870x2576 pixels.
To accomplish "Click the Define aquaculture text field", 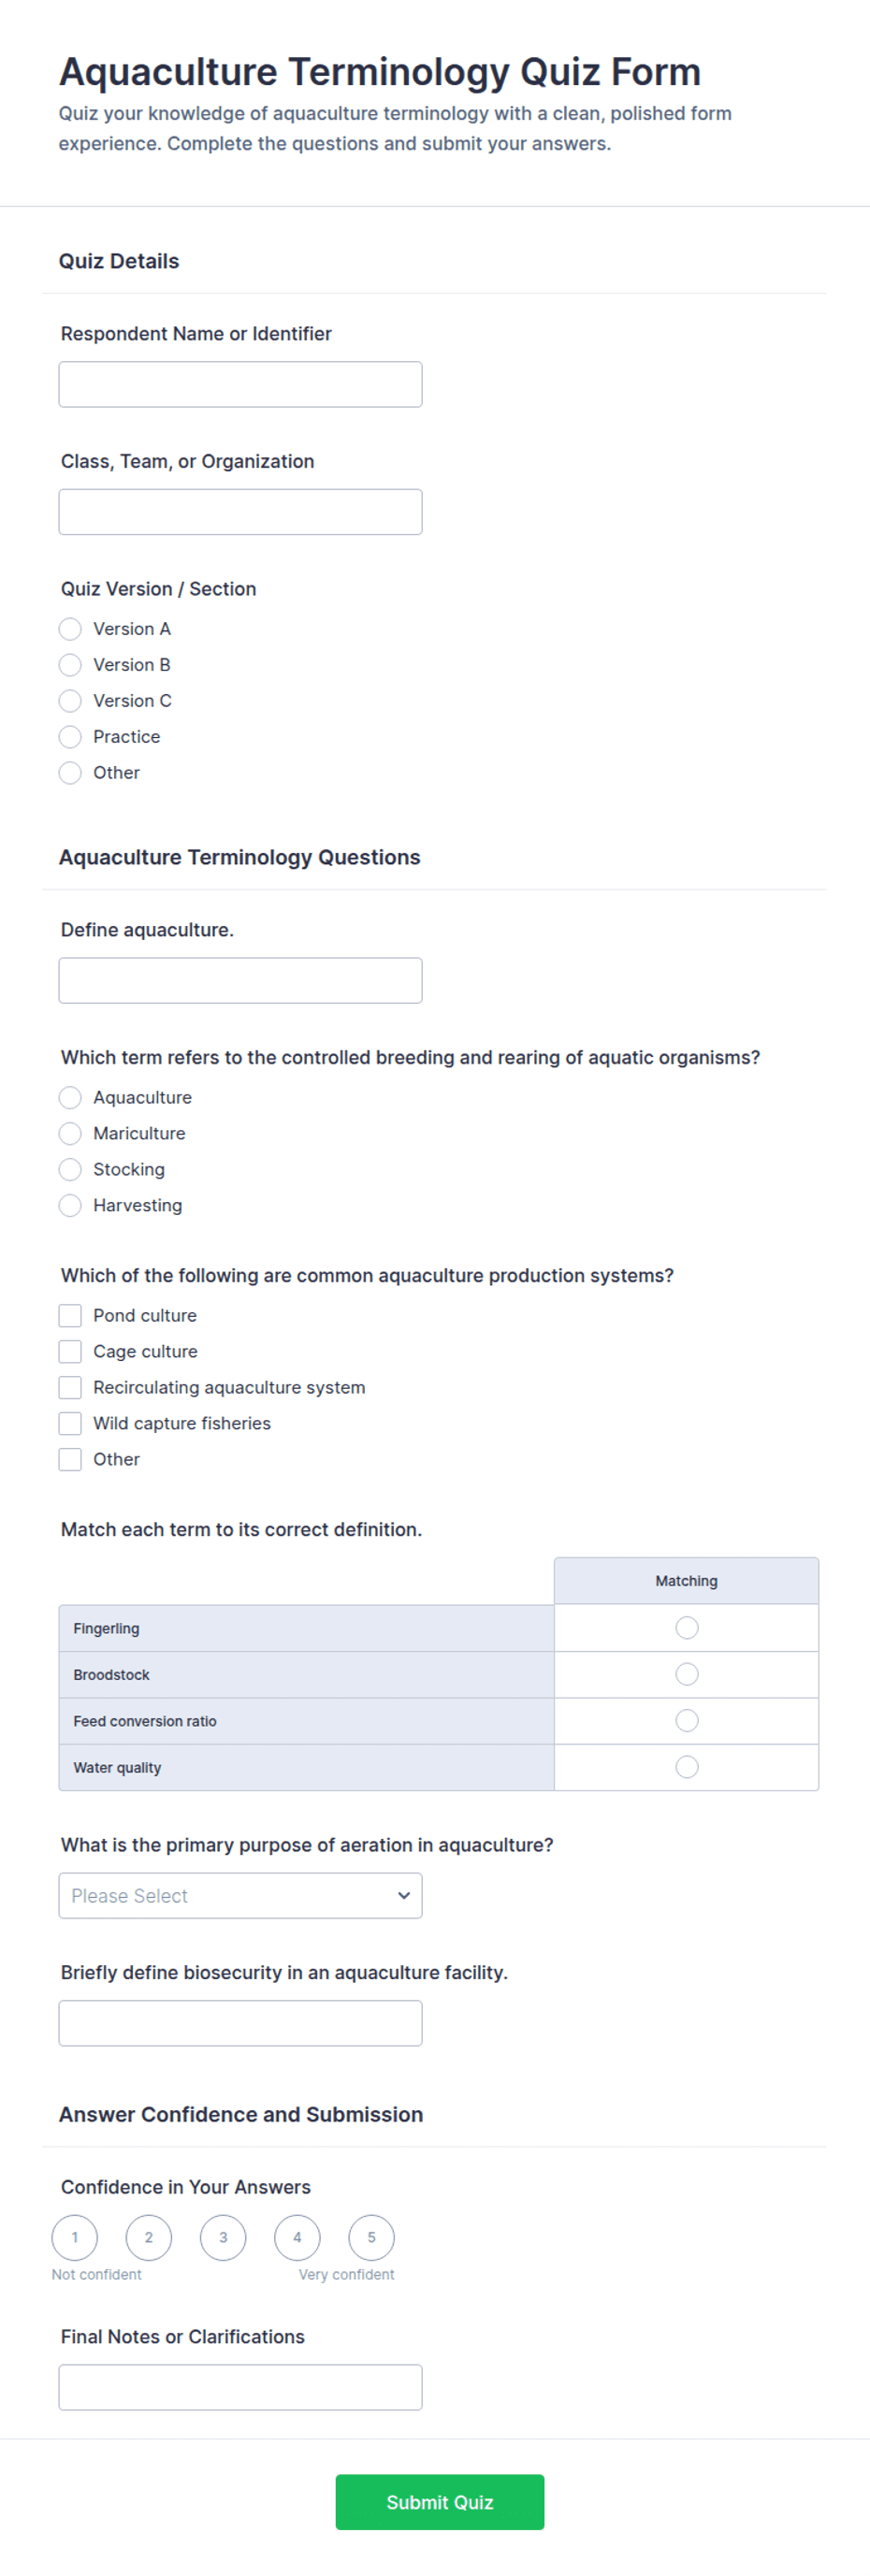I will click(240, 980).
